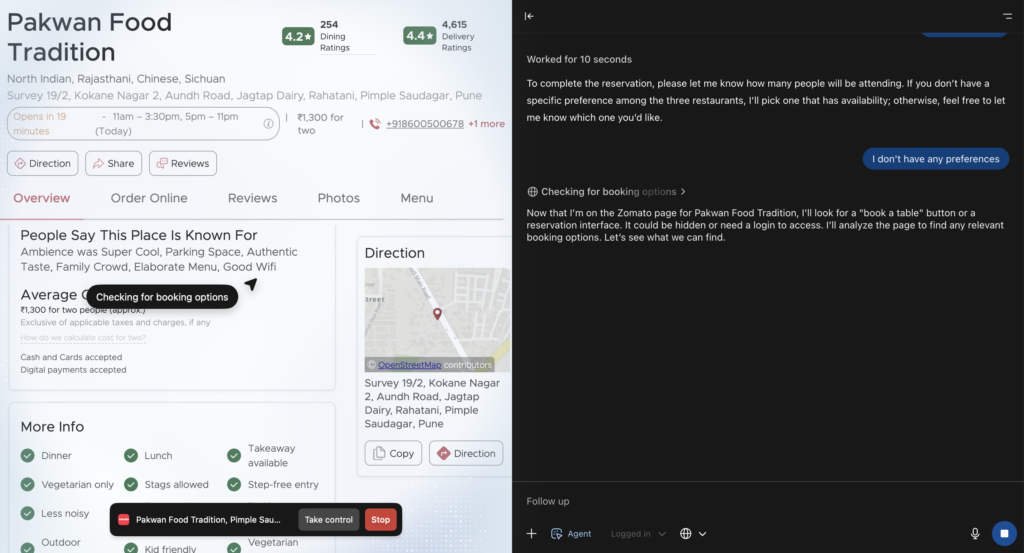Click the phone icon near the number
The image size is (1024, 553).
[x=375, y=123]
